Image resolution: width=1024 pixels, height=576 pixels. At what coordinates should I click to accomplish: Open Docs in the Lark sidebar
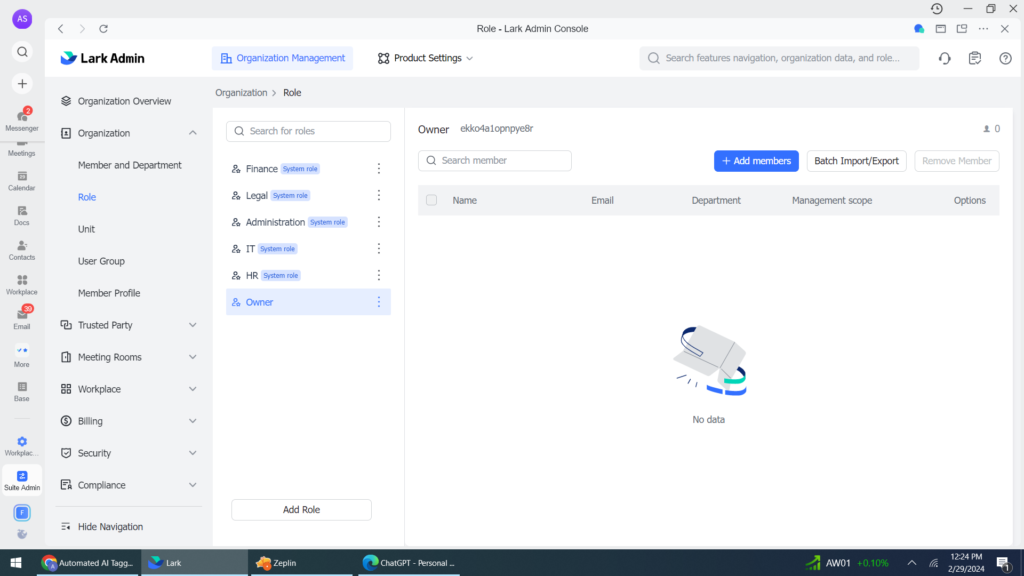point(22,216)
